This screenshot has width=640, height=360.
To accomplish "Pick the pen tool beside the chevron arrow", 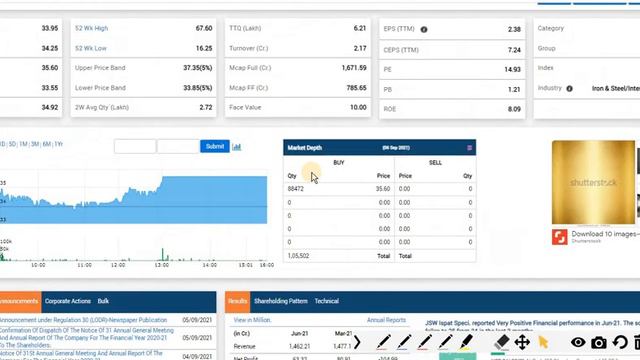I will [x=383, y=342].
